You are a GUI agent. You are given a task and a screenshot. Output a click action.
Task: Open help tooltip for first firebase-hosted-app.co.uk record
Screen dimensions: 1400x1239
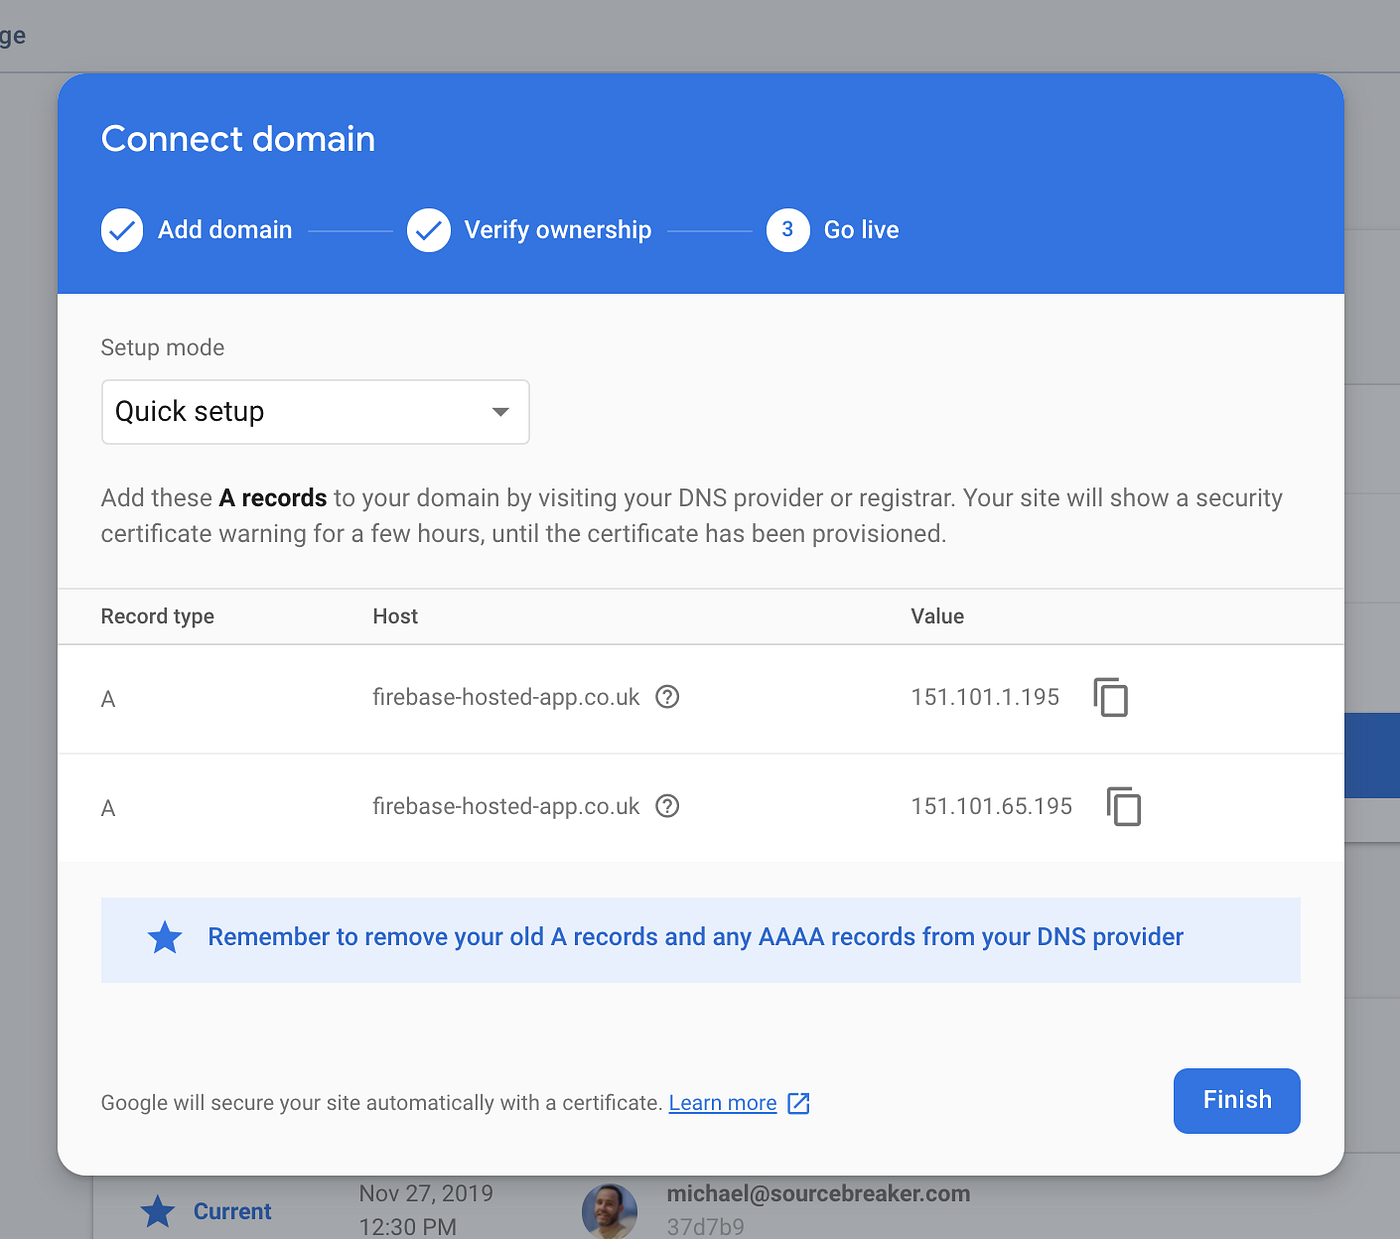pyautogui.click(x=667, y=697)
